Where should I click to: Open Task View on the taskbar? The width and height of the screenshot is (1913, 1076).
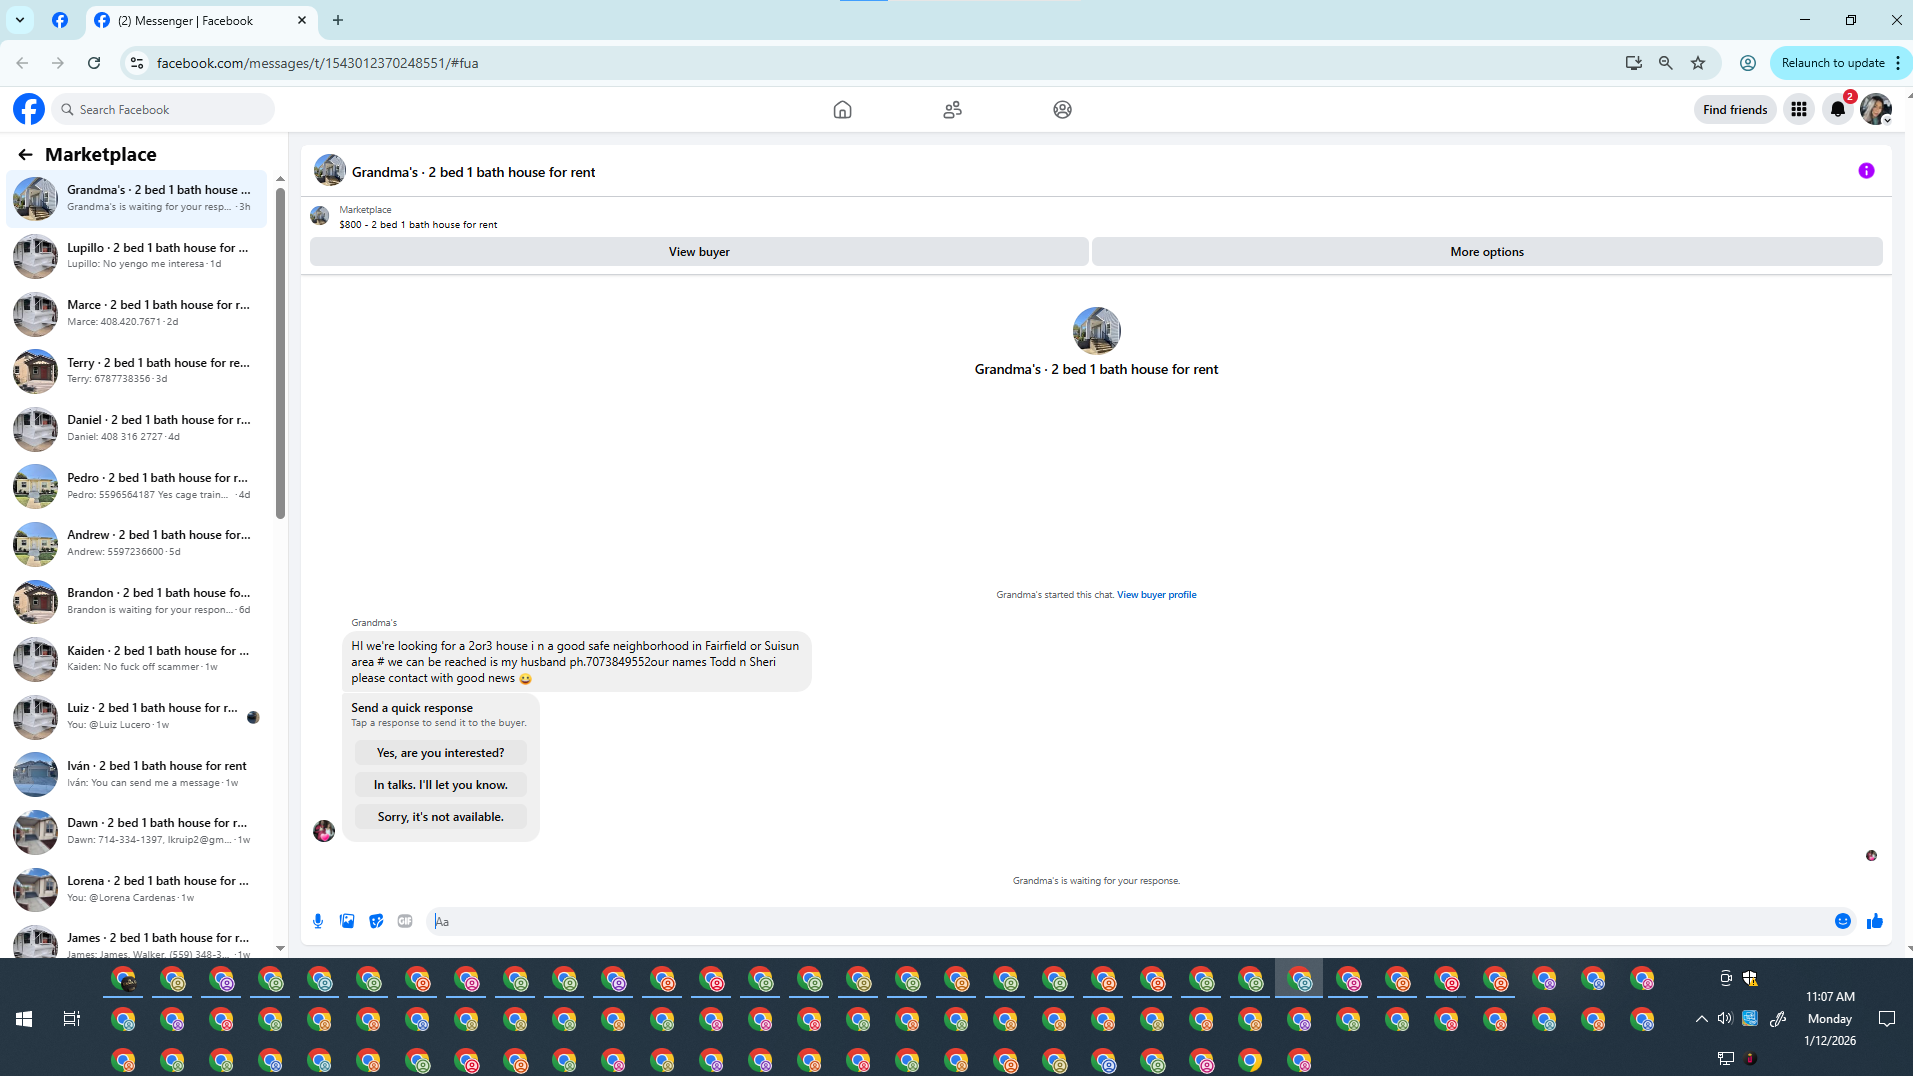click(x=71, y=1019)
